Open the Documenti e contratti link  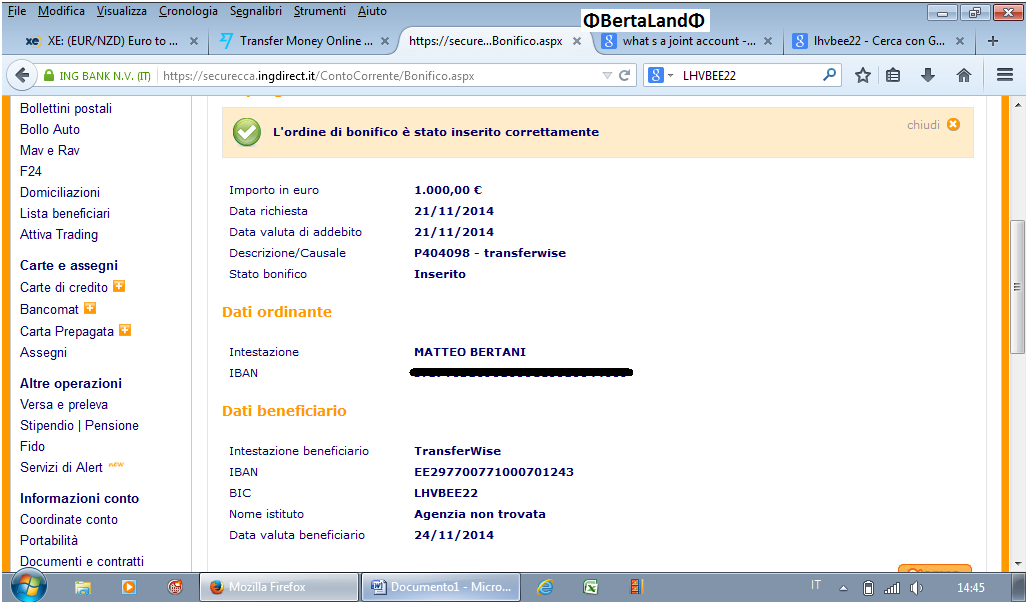(x=82, y=561)
